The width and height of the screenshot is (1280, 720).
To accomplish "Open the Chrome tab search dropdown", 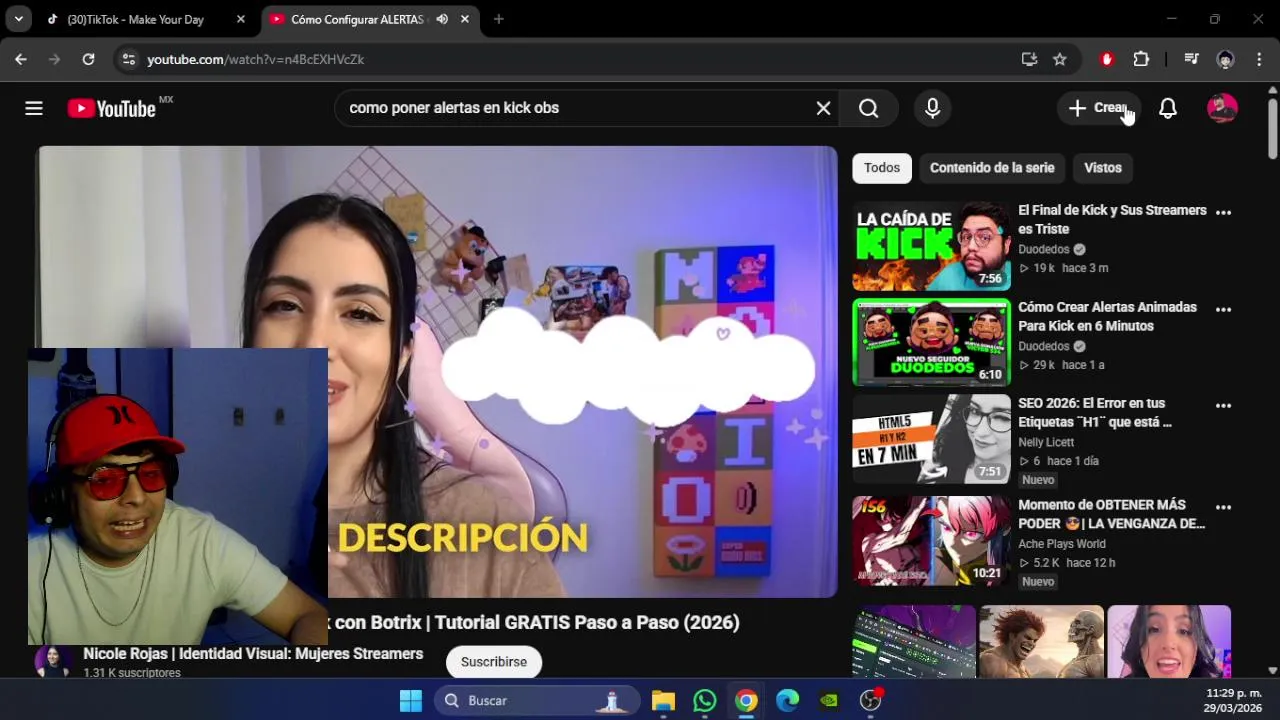I will 18,19.
